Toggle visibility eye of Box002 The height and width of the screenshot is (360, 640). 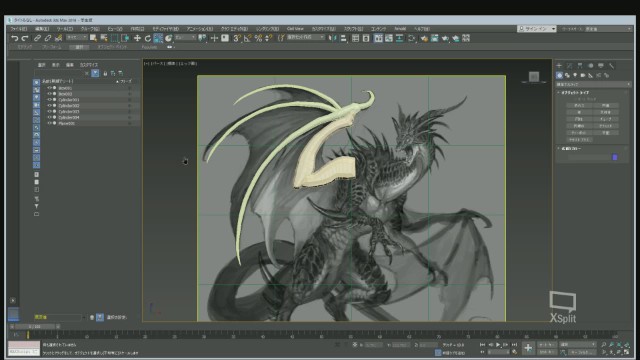49,93
